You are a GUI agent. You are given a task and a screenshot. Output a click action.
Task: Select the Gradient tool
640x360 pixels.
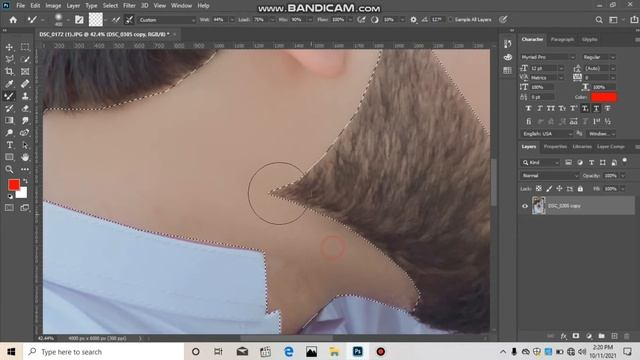click(9, 120)
